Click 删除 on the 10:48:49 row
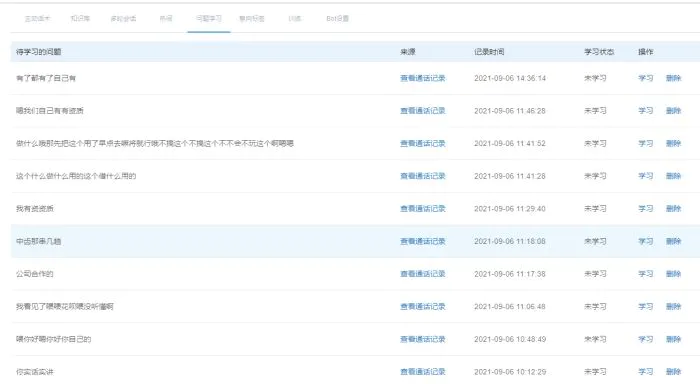This screenshot has height=384, width=700. tap(674, 339)
